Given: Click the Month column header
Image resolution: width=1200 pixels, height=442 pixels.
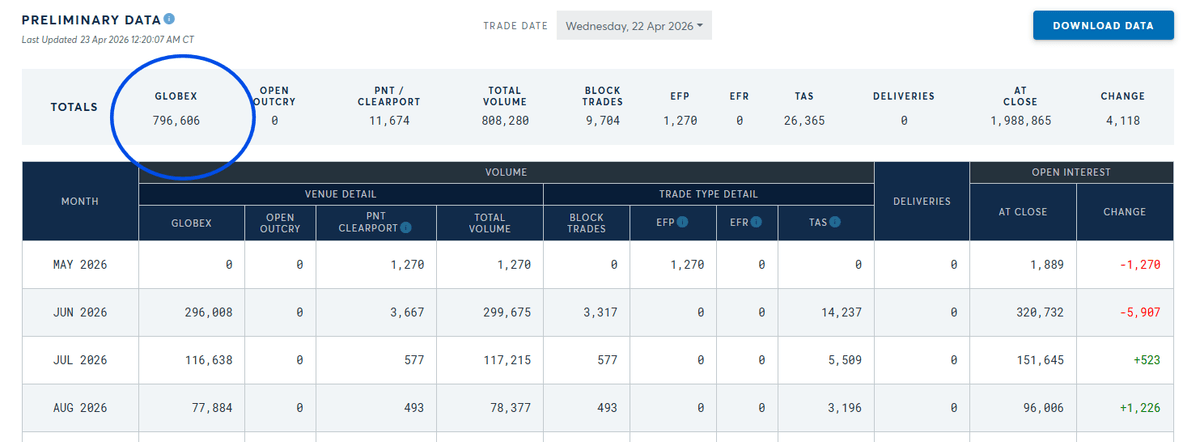Looking at the screenshot, I should (x=80, y=202).
